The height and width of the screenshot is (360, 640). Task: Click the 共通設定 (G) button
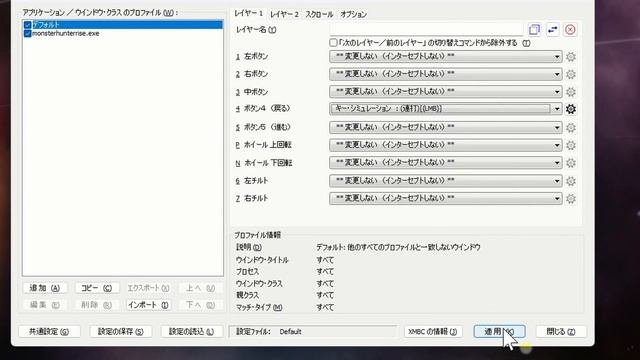click(49, 331)
